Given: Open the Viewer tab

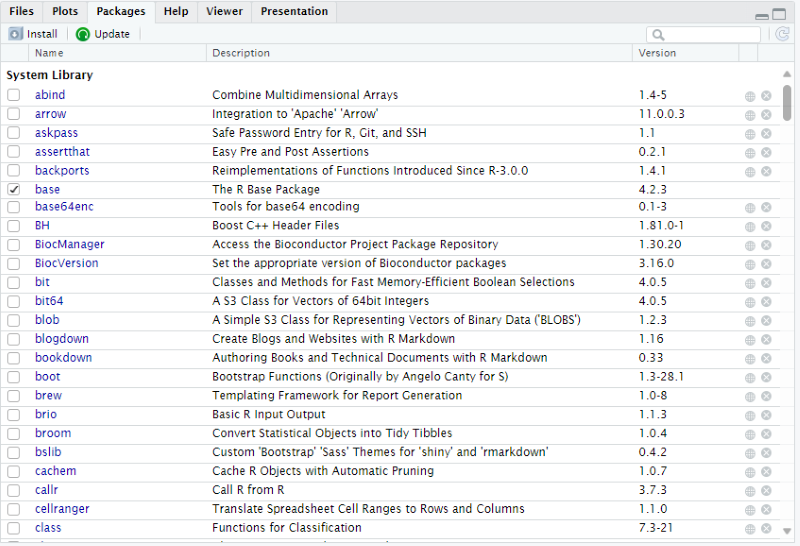Looking at the screenshot, I should point(224,12).
